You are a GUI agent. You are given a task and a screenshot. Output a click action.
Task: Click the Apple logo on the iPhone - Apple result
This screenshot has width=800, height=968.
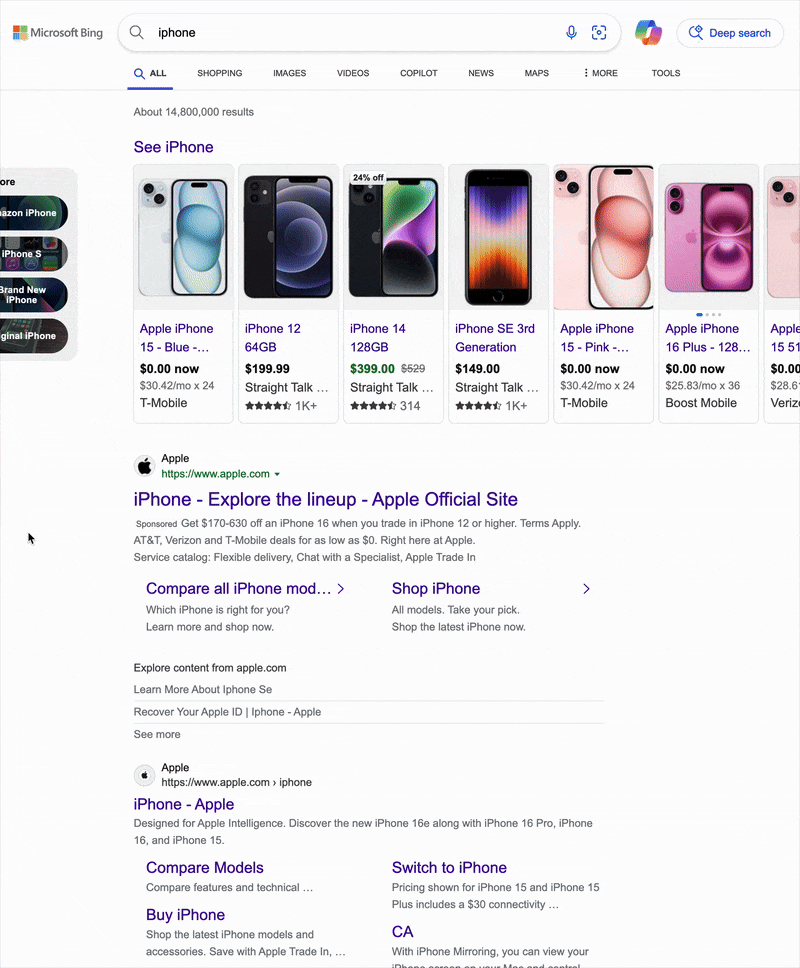pos(144,775)
